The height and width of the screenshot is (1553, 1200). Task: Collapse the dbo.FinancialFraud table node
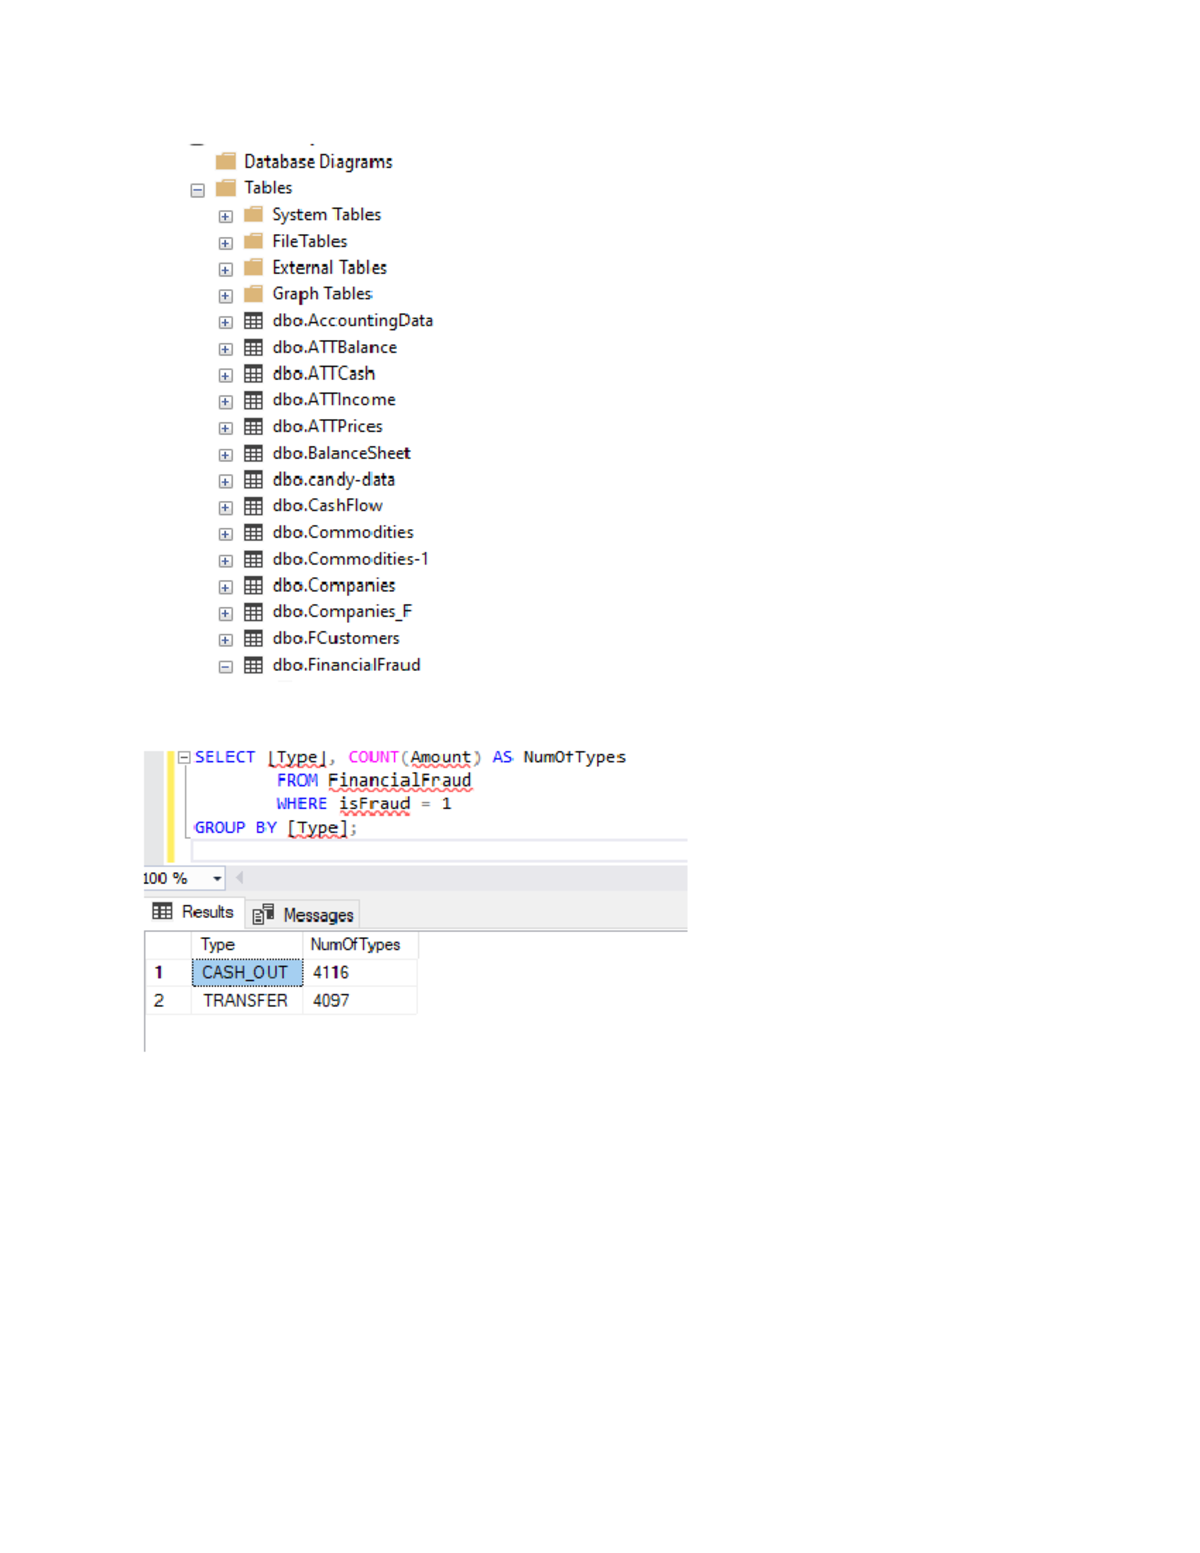click(226, 667)
